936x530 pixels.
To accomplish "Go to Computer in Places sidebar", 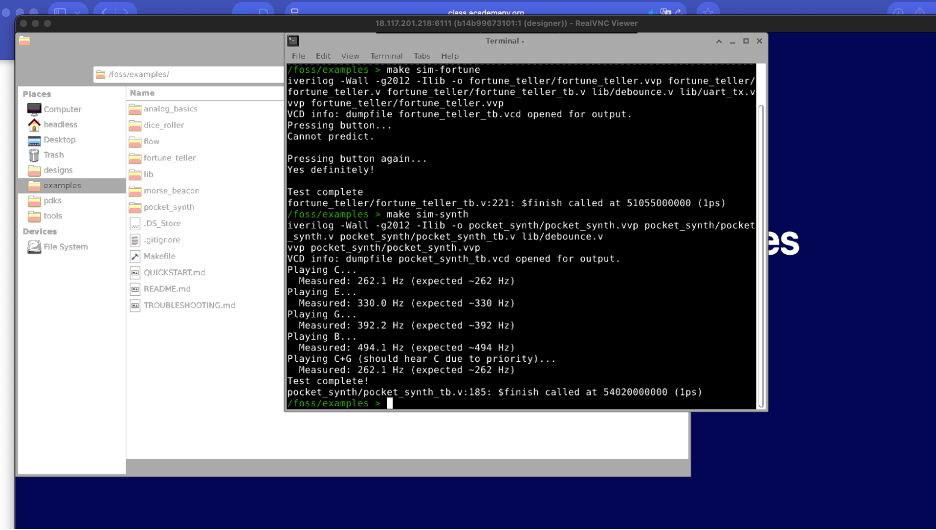I will [62, 109].
